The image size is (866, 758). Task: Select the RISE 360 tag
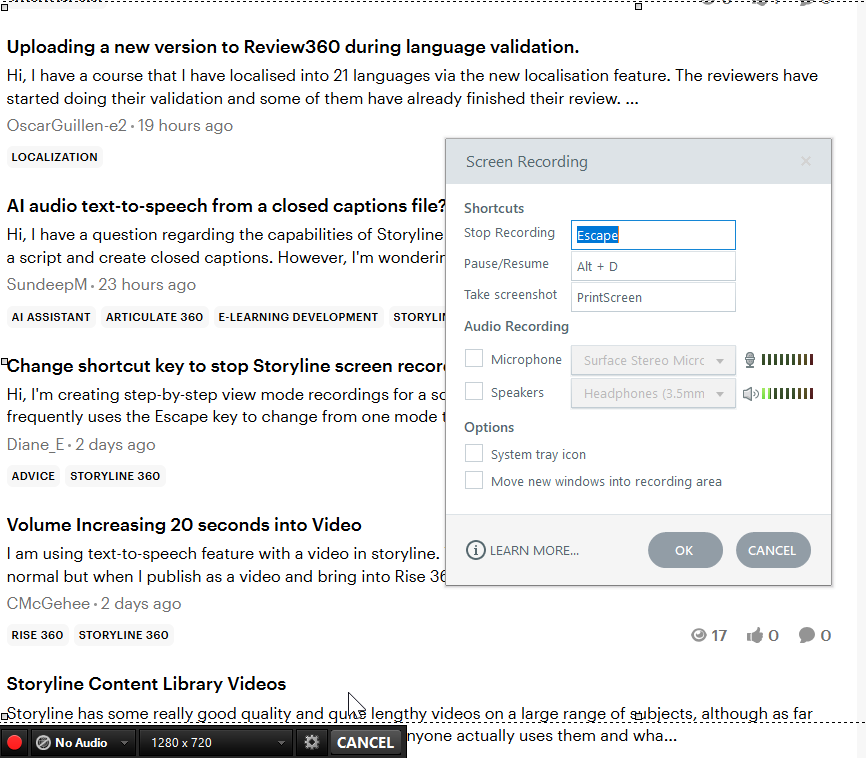click(x=38, y=635)
